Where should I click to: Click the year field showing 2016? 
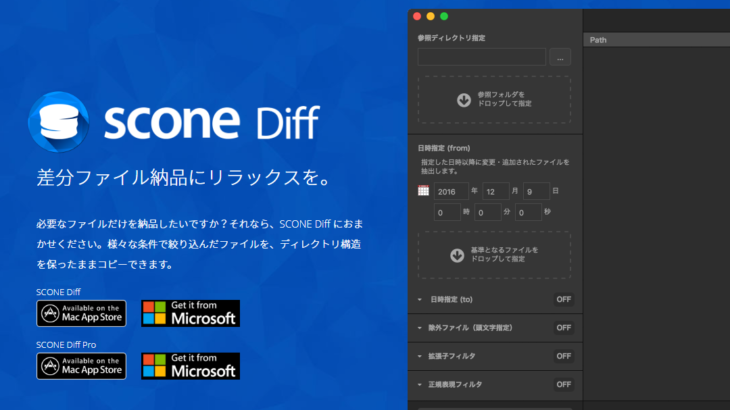[451, 190]
